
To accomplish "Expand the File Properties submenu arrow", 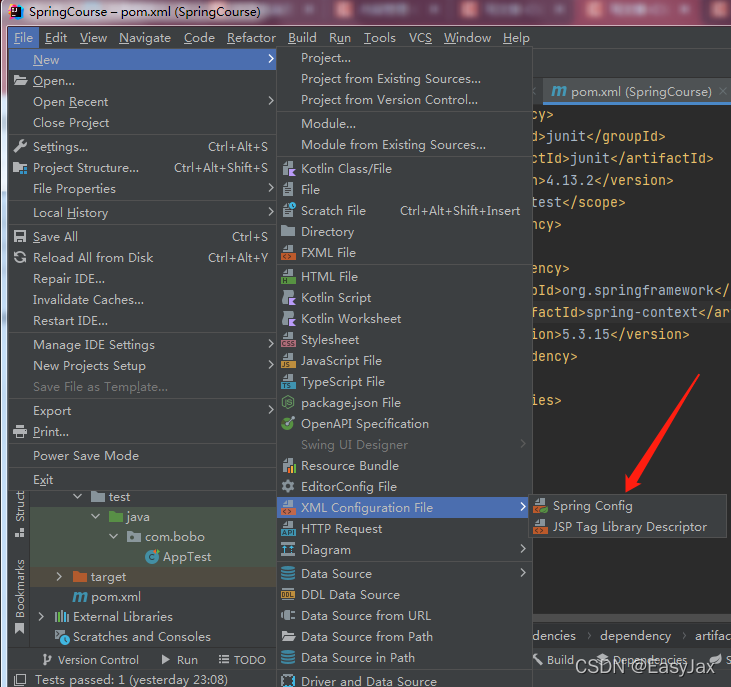I will tap(271, 188).
